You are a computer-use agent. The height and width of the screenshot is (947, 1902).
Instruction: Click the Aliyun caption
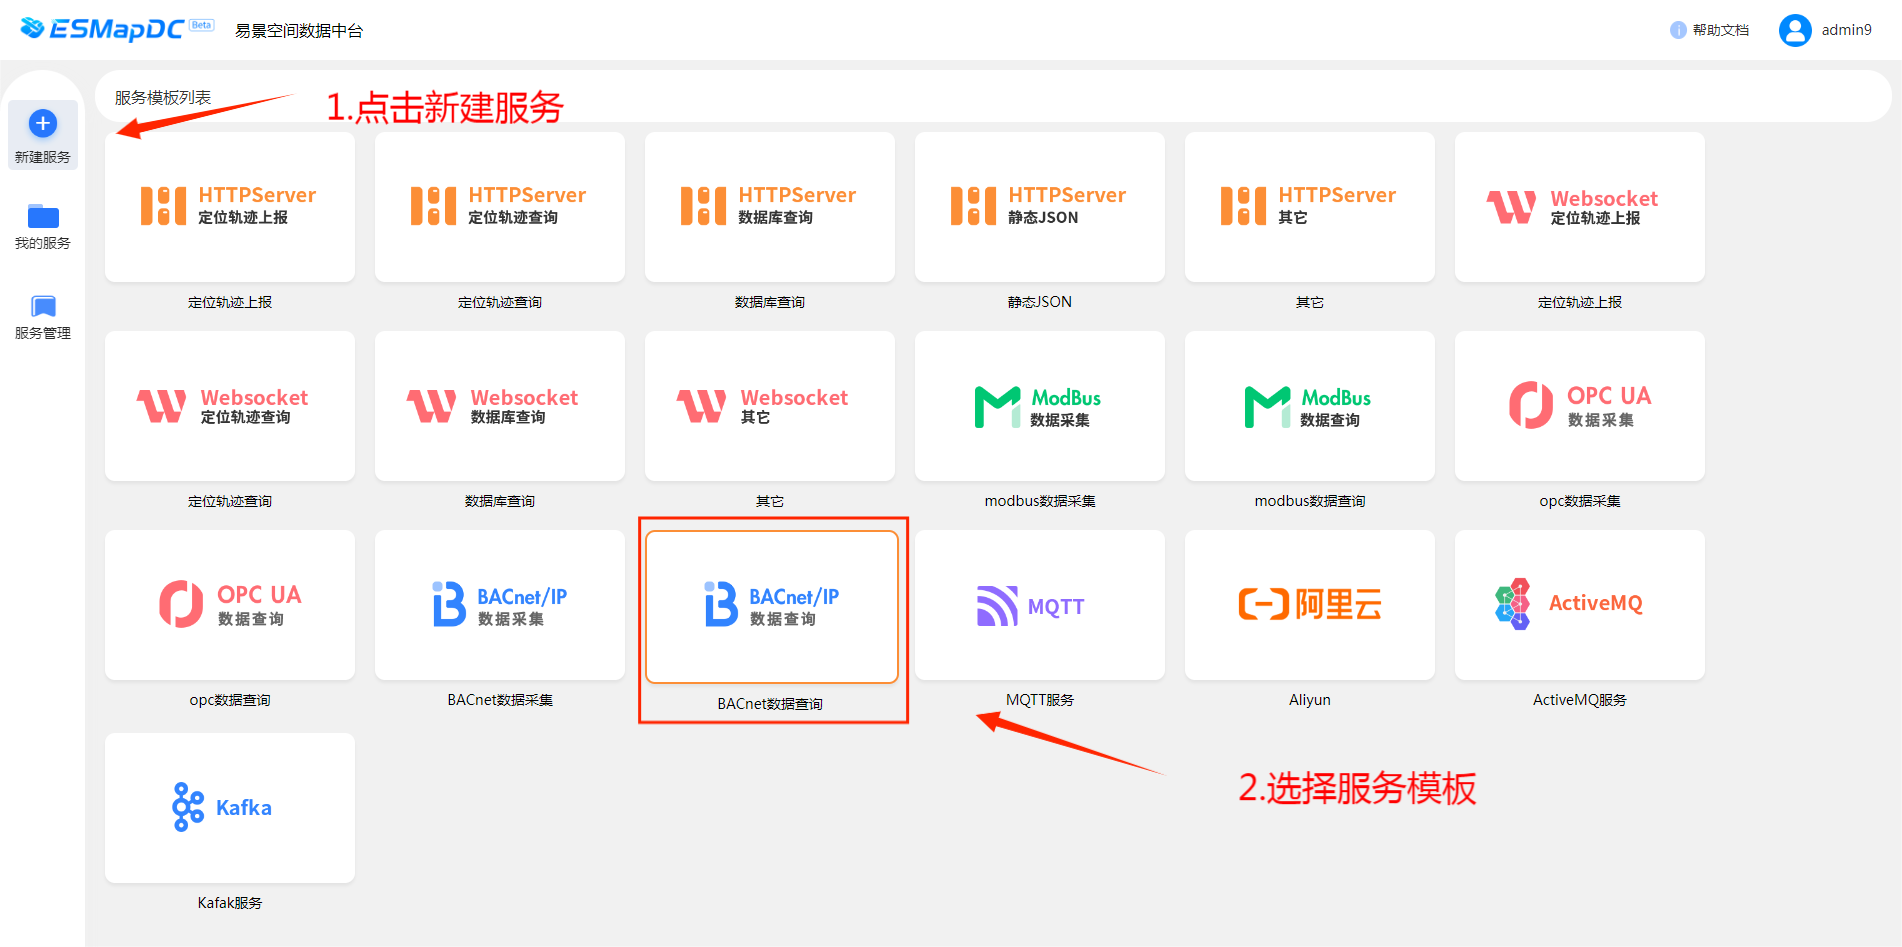pos(1310,700)
